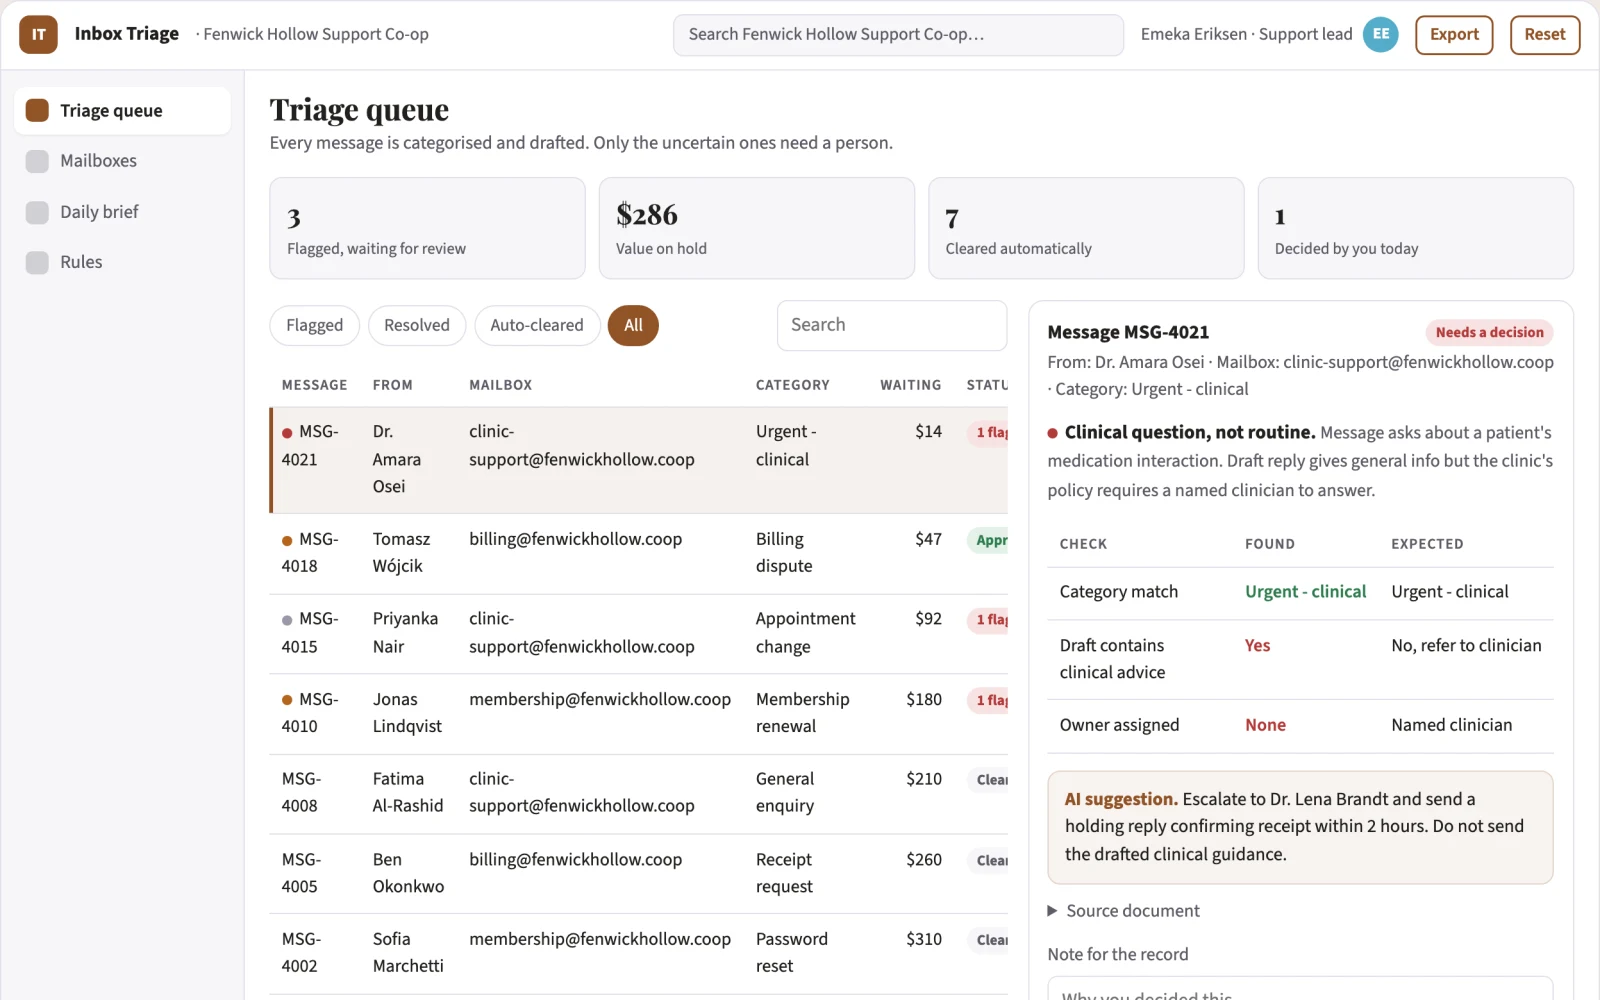Click the Inbox Triage IT logo icon
The image size is (1600, 1000).
click(x=38, y=34)
